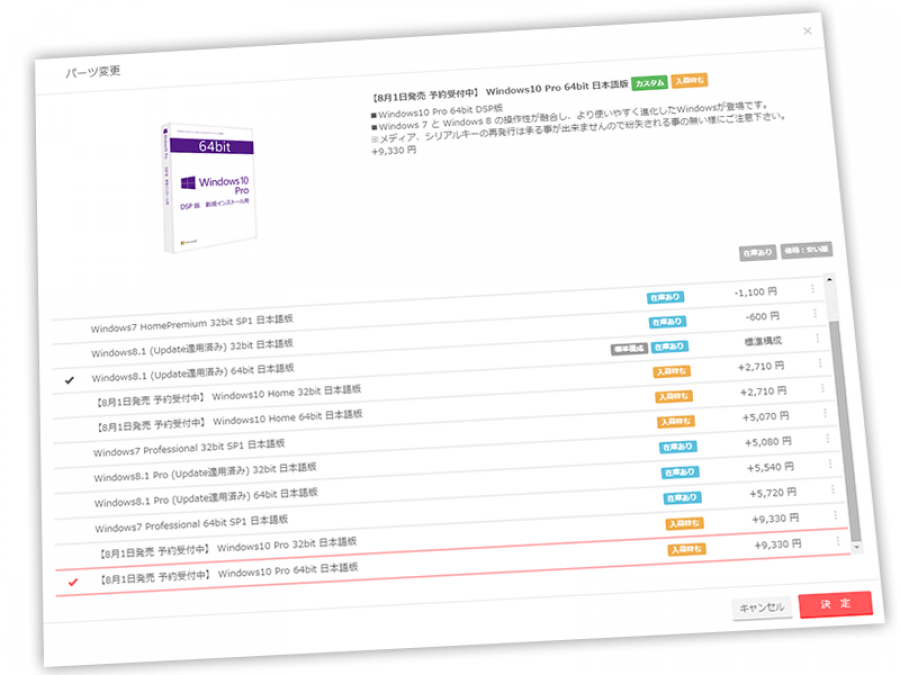Select Windows7 Professional 32bit SP1 日本語版
900x675 pixels.
(x=189, y=448)
